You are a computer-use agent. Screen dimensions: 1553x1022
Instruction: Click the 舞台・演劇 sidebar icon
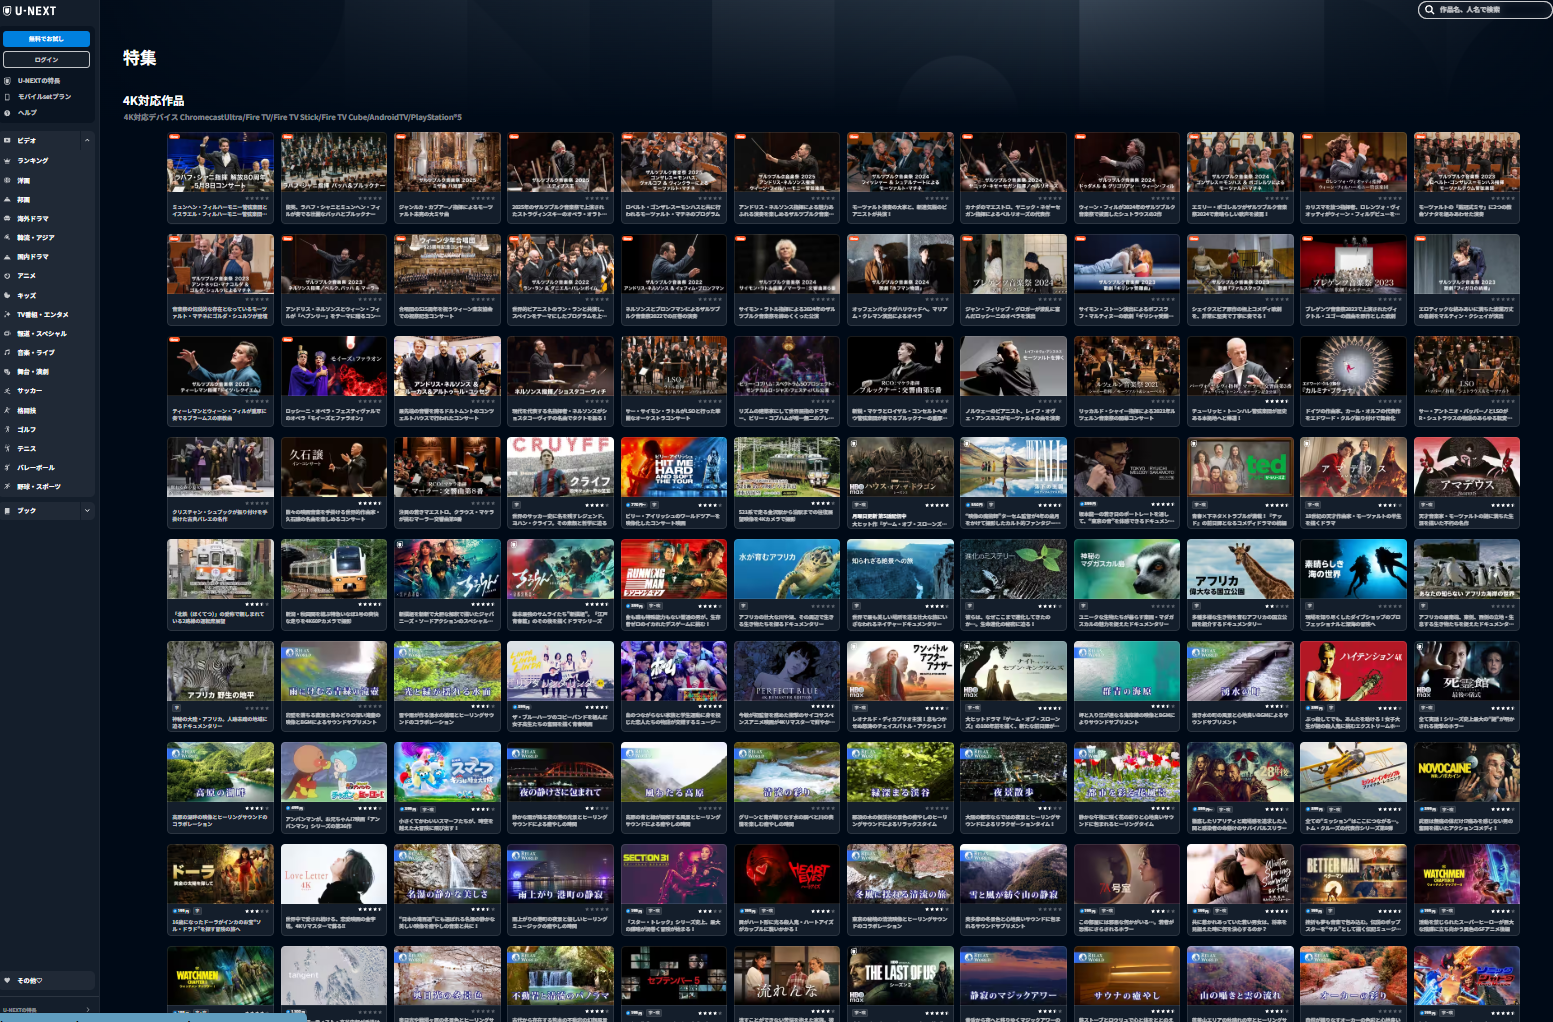click(7, 371)
